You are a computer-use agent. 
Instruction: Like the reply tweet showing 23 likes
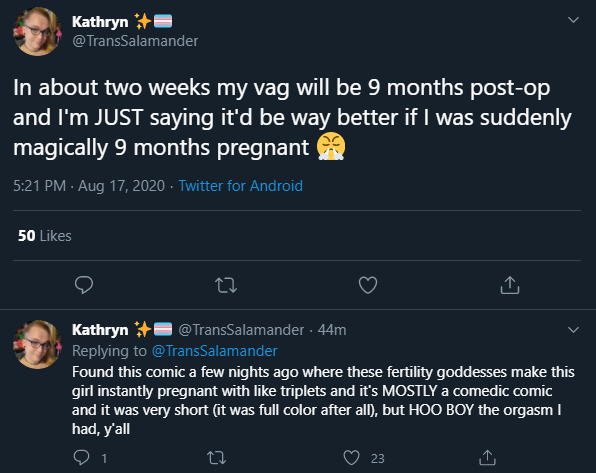(x=351, y=457)
